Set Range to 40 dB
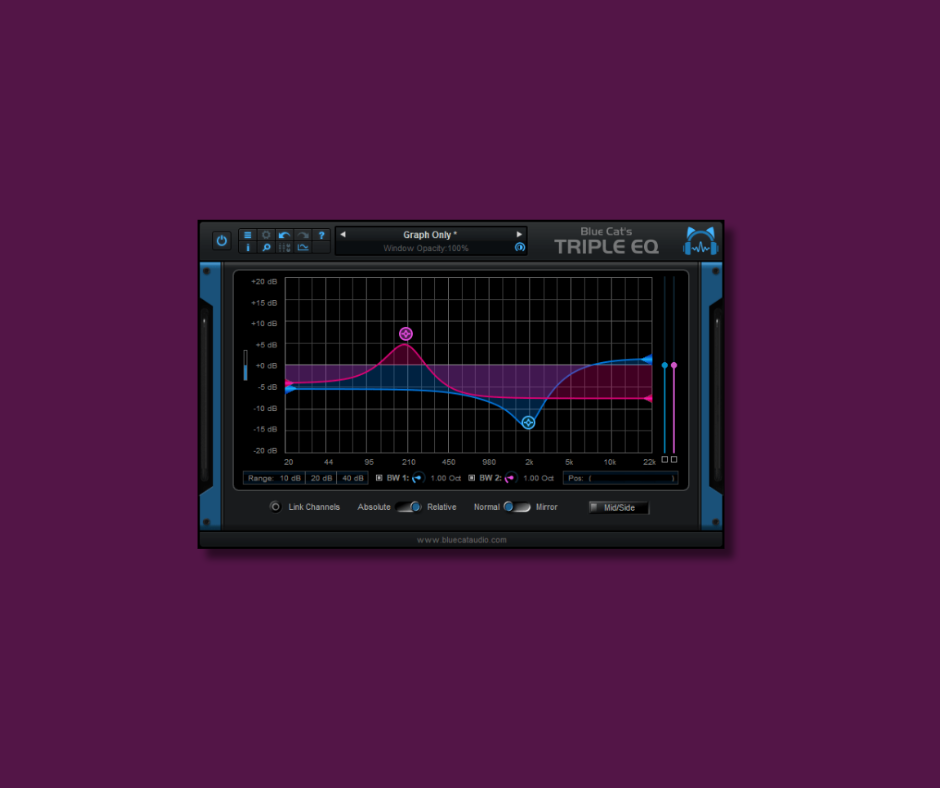 pos(352,478)
